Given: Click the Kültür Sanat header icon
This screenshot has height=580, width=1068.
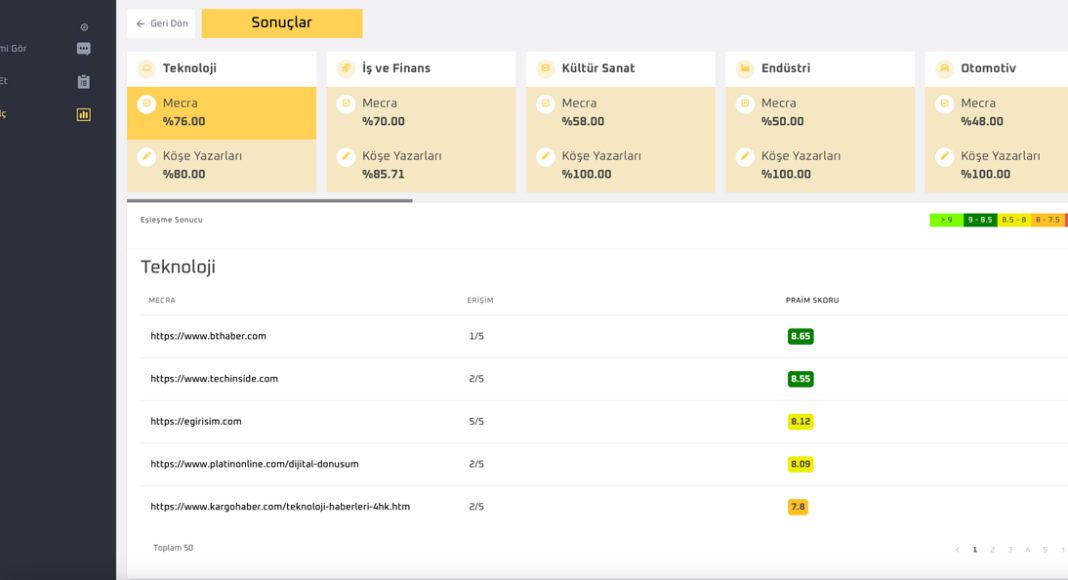Looking at the screenshot, I should [x=546, y=68].
